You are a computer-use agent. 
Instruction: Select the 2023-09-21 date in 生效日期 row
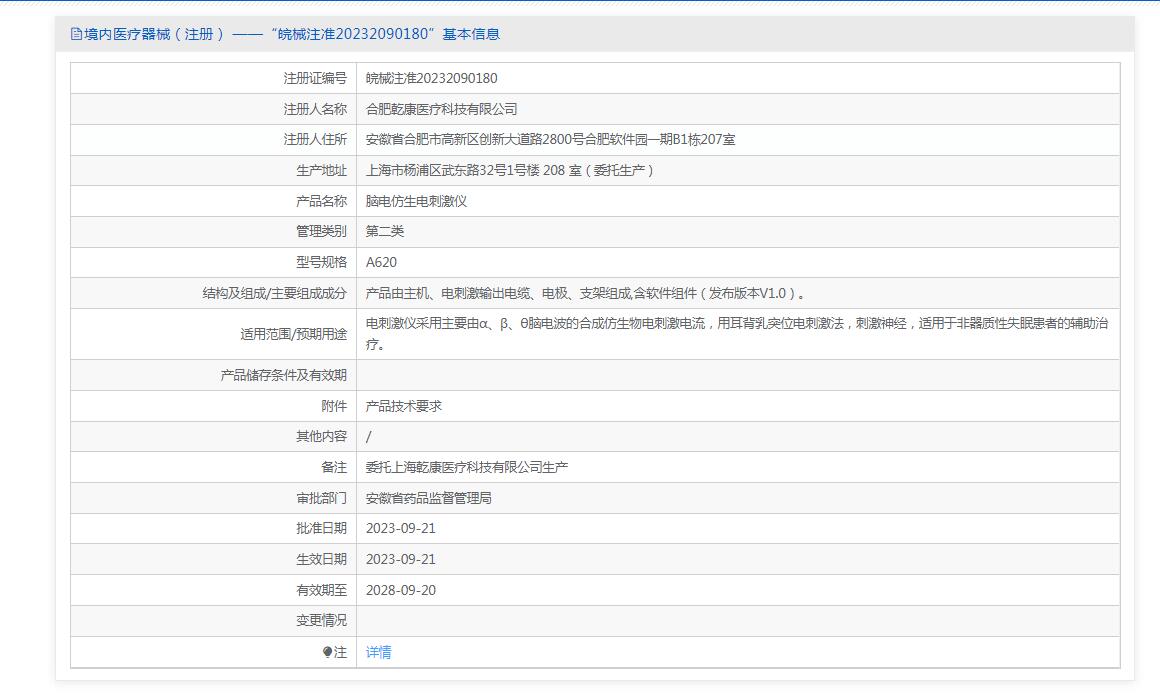point(400,559)
